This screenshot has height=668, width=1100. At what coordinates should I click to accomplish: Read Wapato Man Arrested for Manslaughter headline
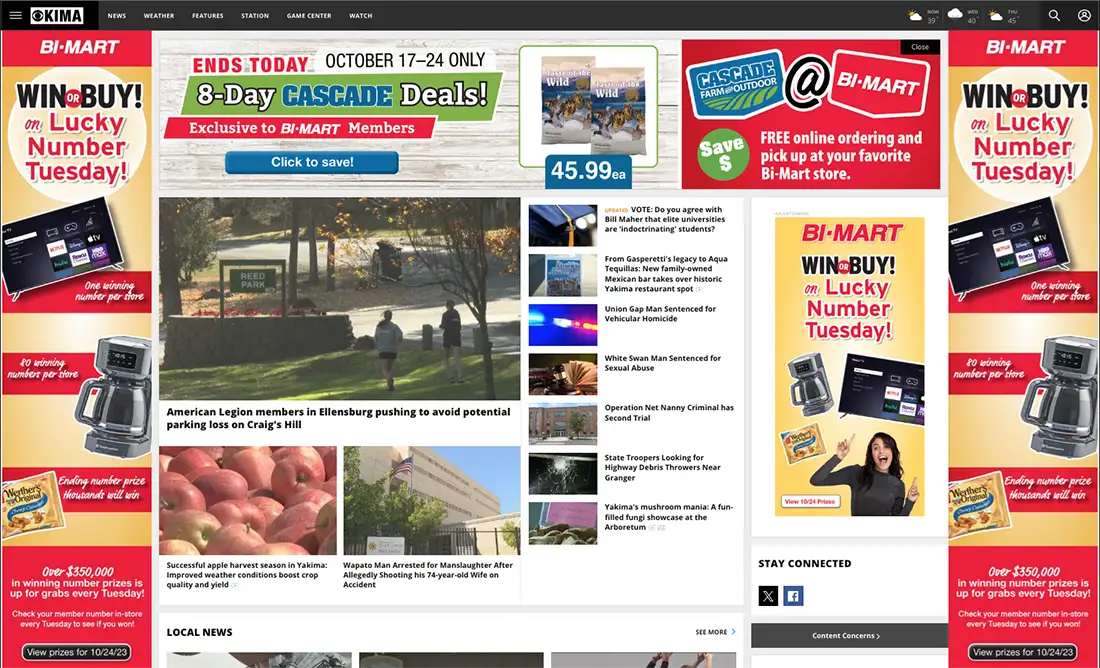coord(428,575)
